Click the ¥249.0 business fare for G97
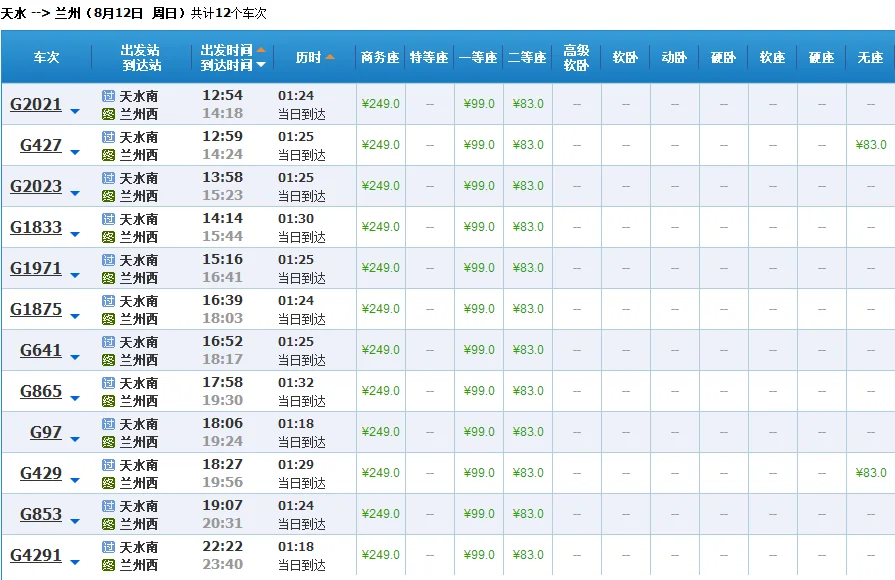 pyautogui.click(x=380, y=431)
